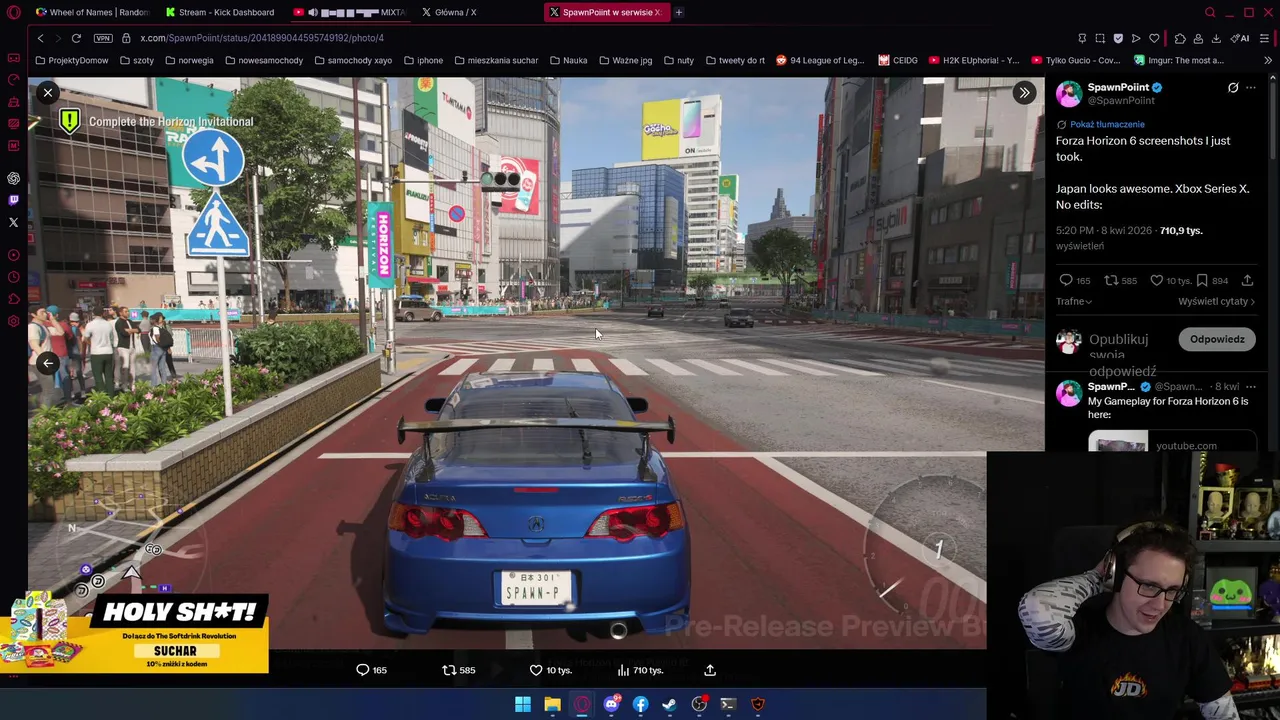Open the ad blocker shield icon
Viewport: 1280px width, 720px height.
1118,38
